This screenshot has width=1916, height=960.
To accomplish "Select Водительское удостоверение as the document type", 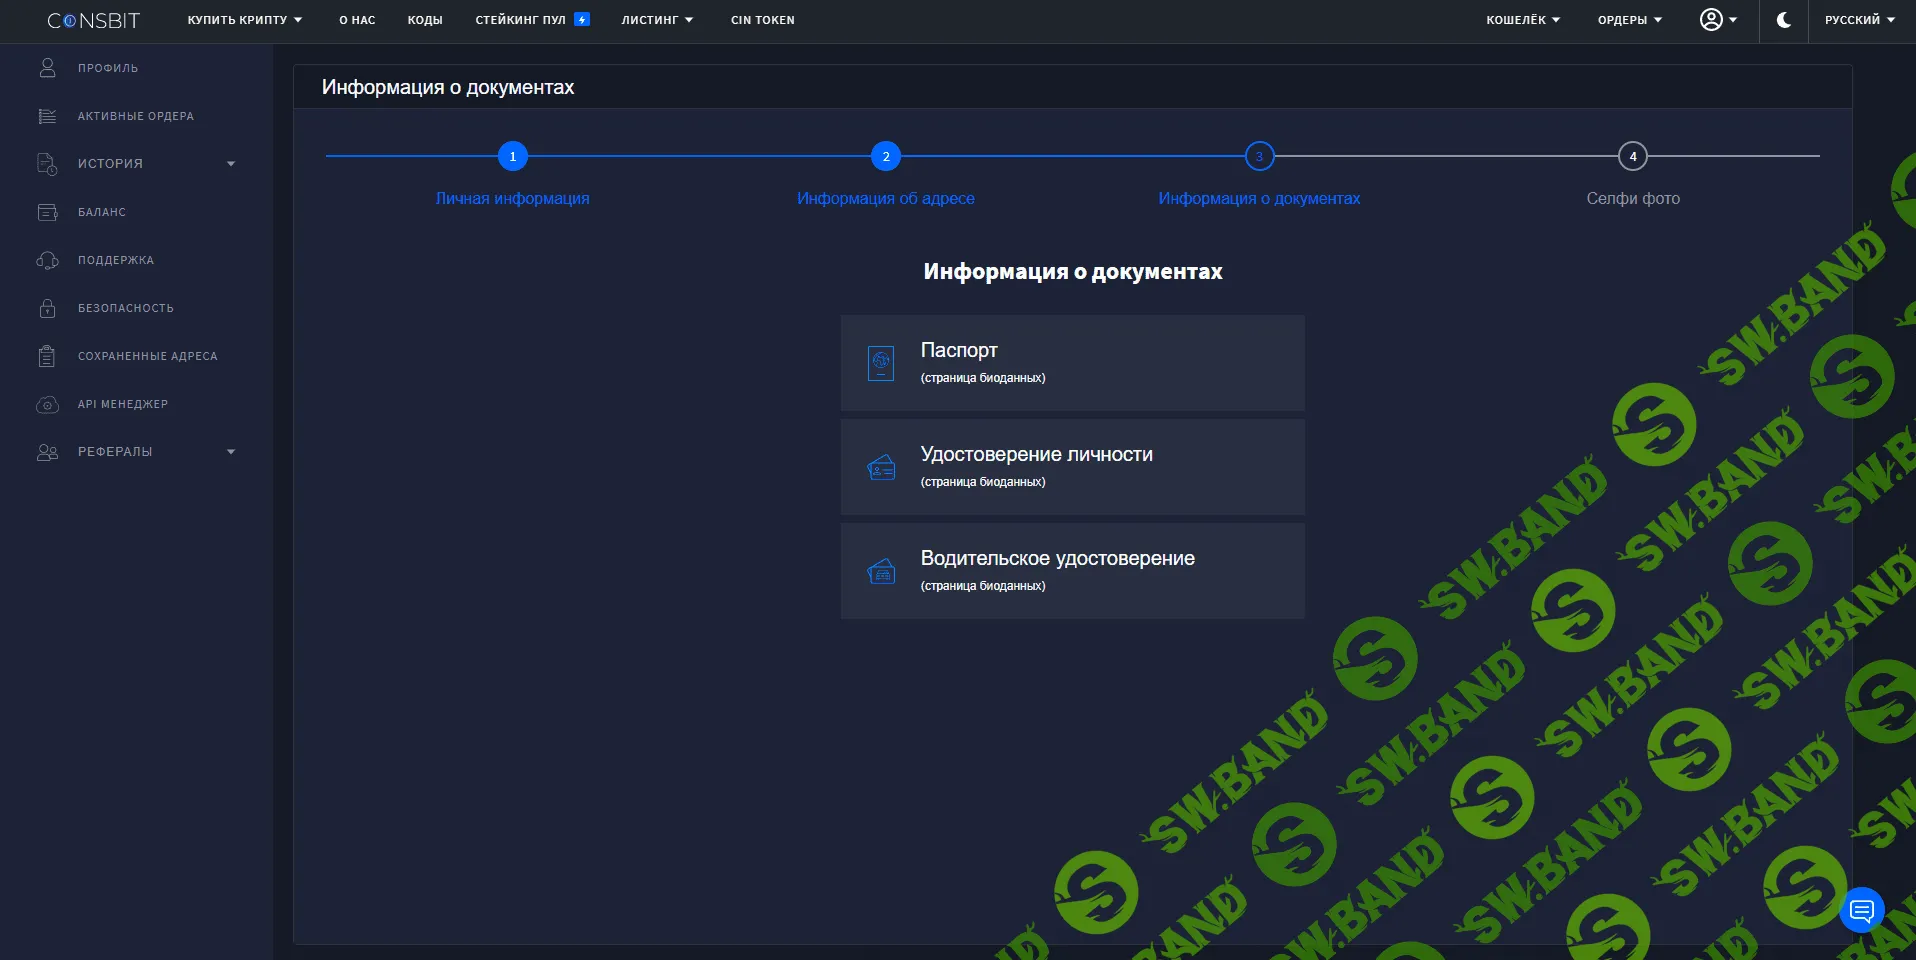I will [x=1071, y=570].
